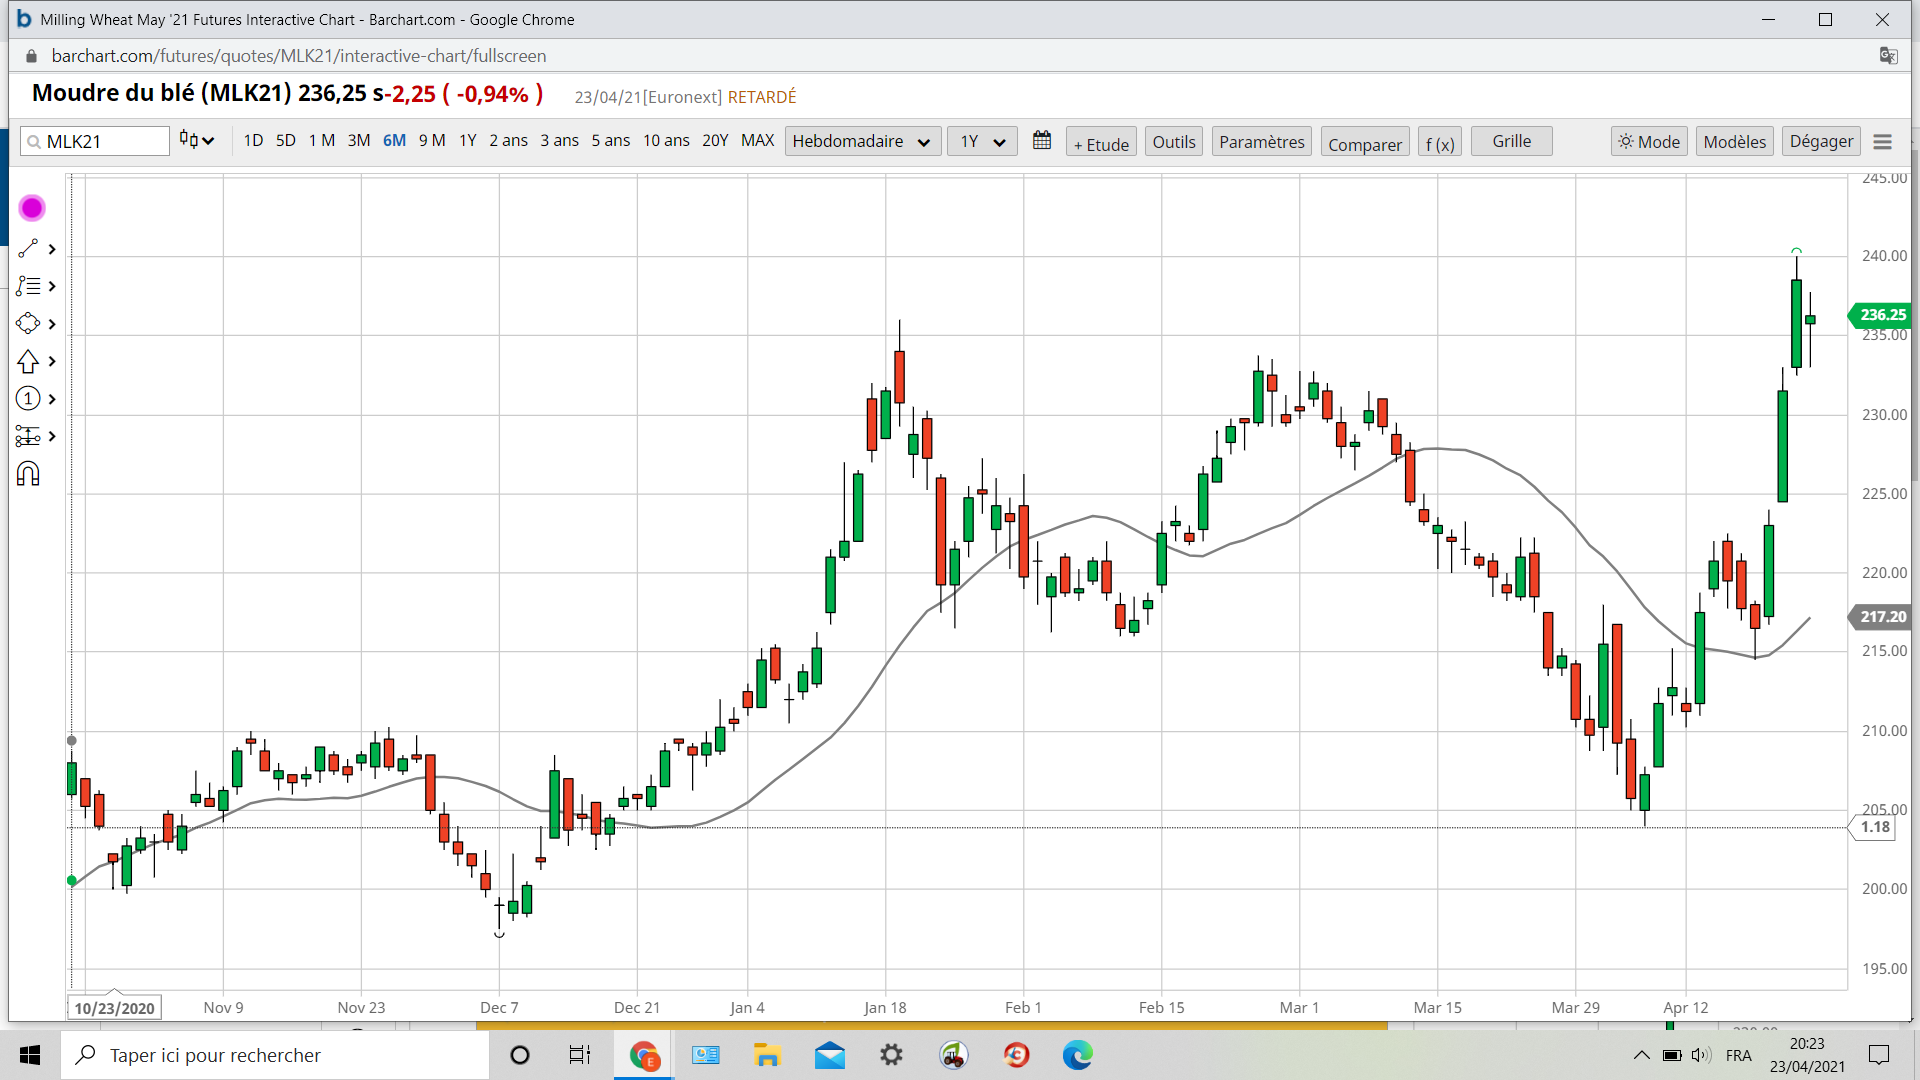The image size is (1920, 1080).
Task: Open the calendar date range icon
Action: pos(1041,141)
